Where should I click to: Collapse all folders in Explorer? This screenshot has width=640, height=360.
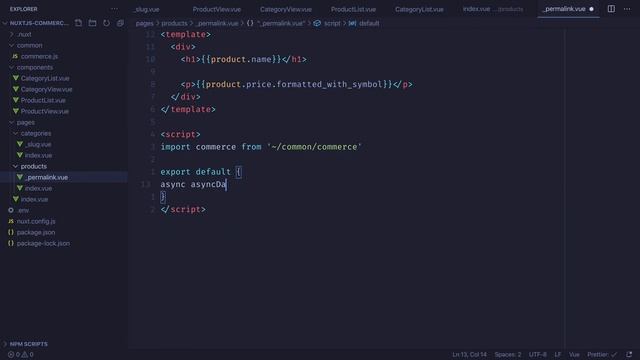click(120, 23)
